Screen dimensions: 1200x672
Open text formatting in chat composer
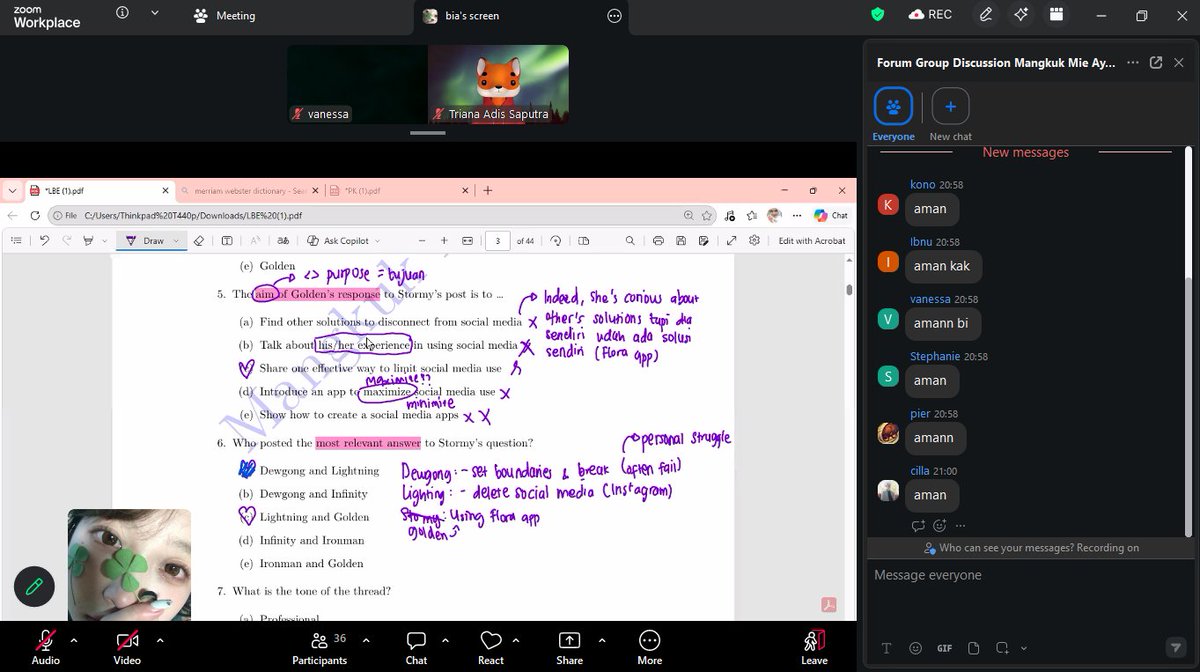[x=886, y=648]
